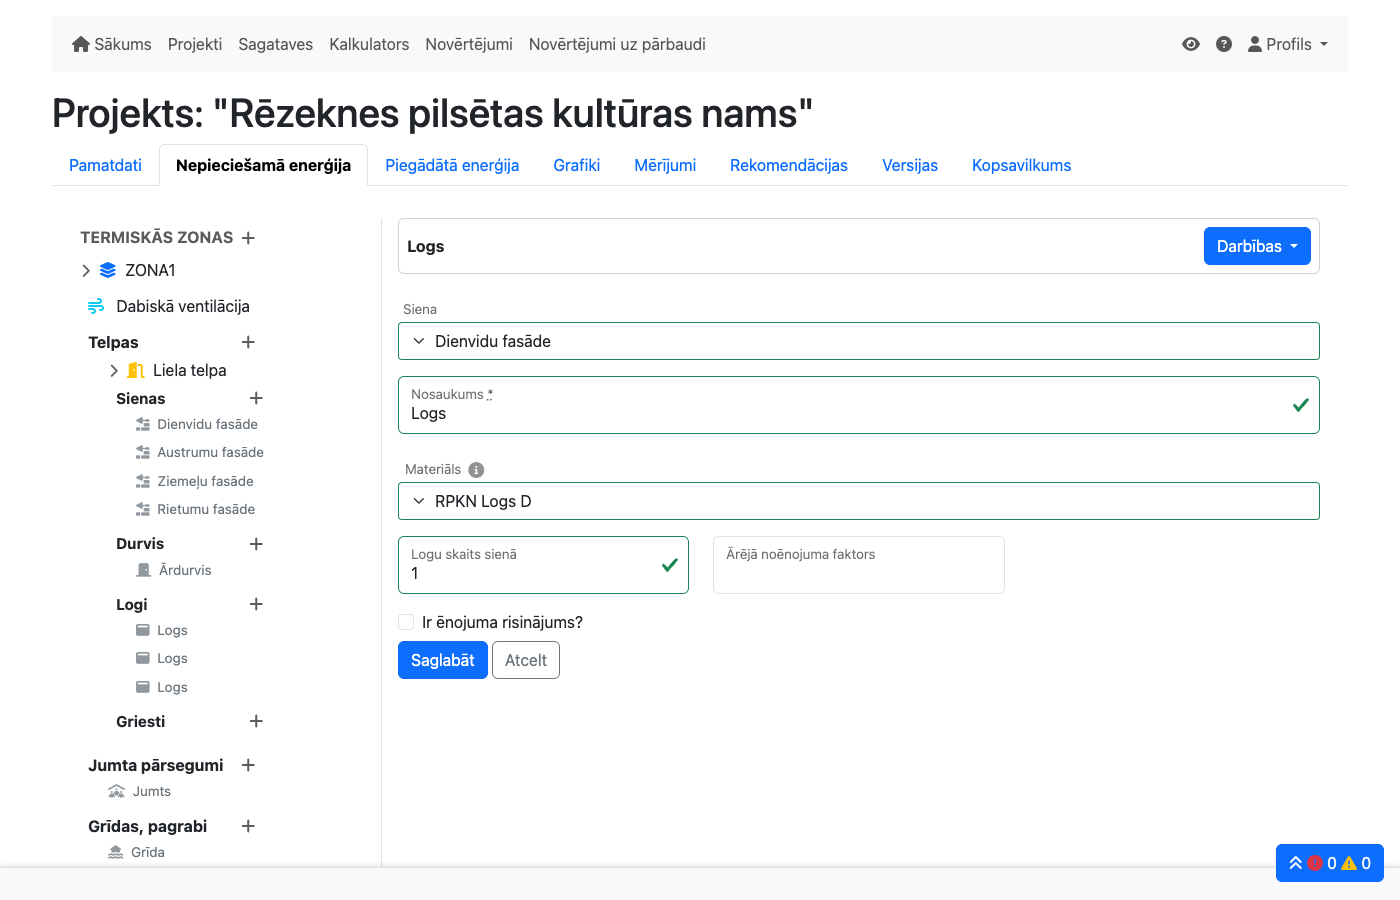Image resolution: width=1400 pixels, height=900 pixels.
Task: Expand the ZONA1 tree item
Action: click(86, 270)
